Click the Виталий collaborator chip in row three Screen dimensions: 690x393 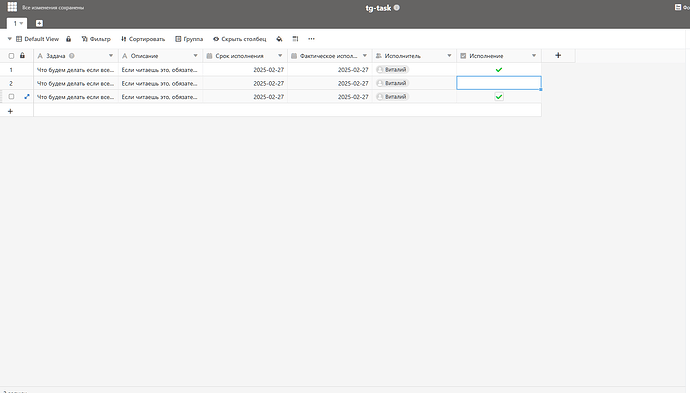392,96
